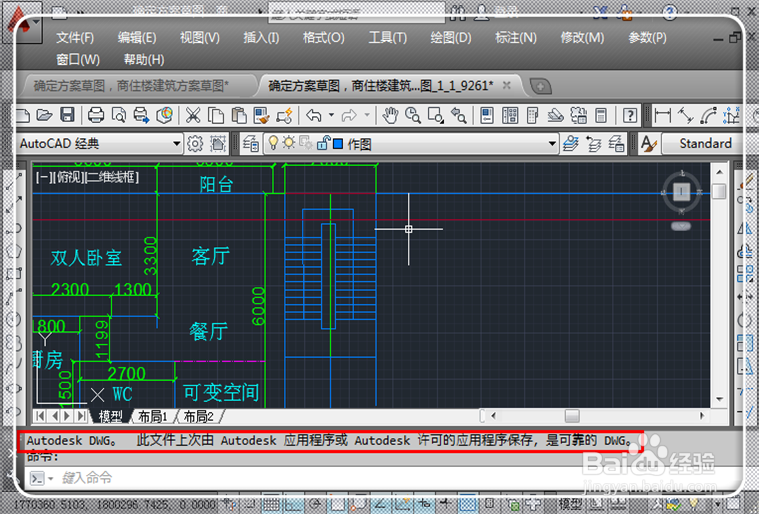Toggle the layer lock padlock icon
This screenshot has width=759, height=514.
[323, 143]
